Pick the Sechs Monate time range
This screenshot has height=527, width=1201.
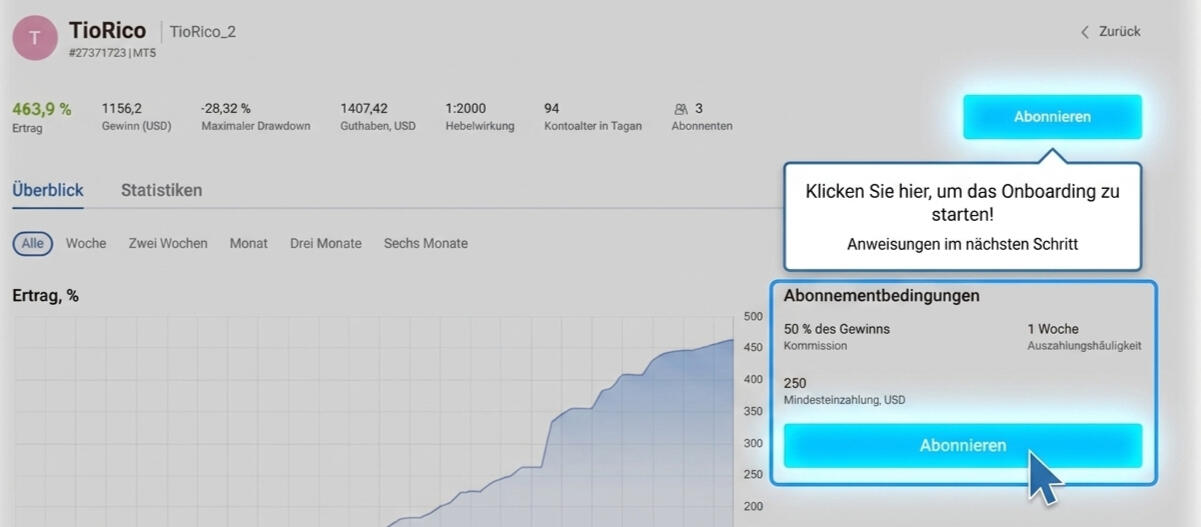point(425,243)
